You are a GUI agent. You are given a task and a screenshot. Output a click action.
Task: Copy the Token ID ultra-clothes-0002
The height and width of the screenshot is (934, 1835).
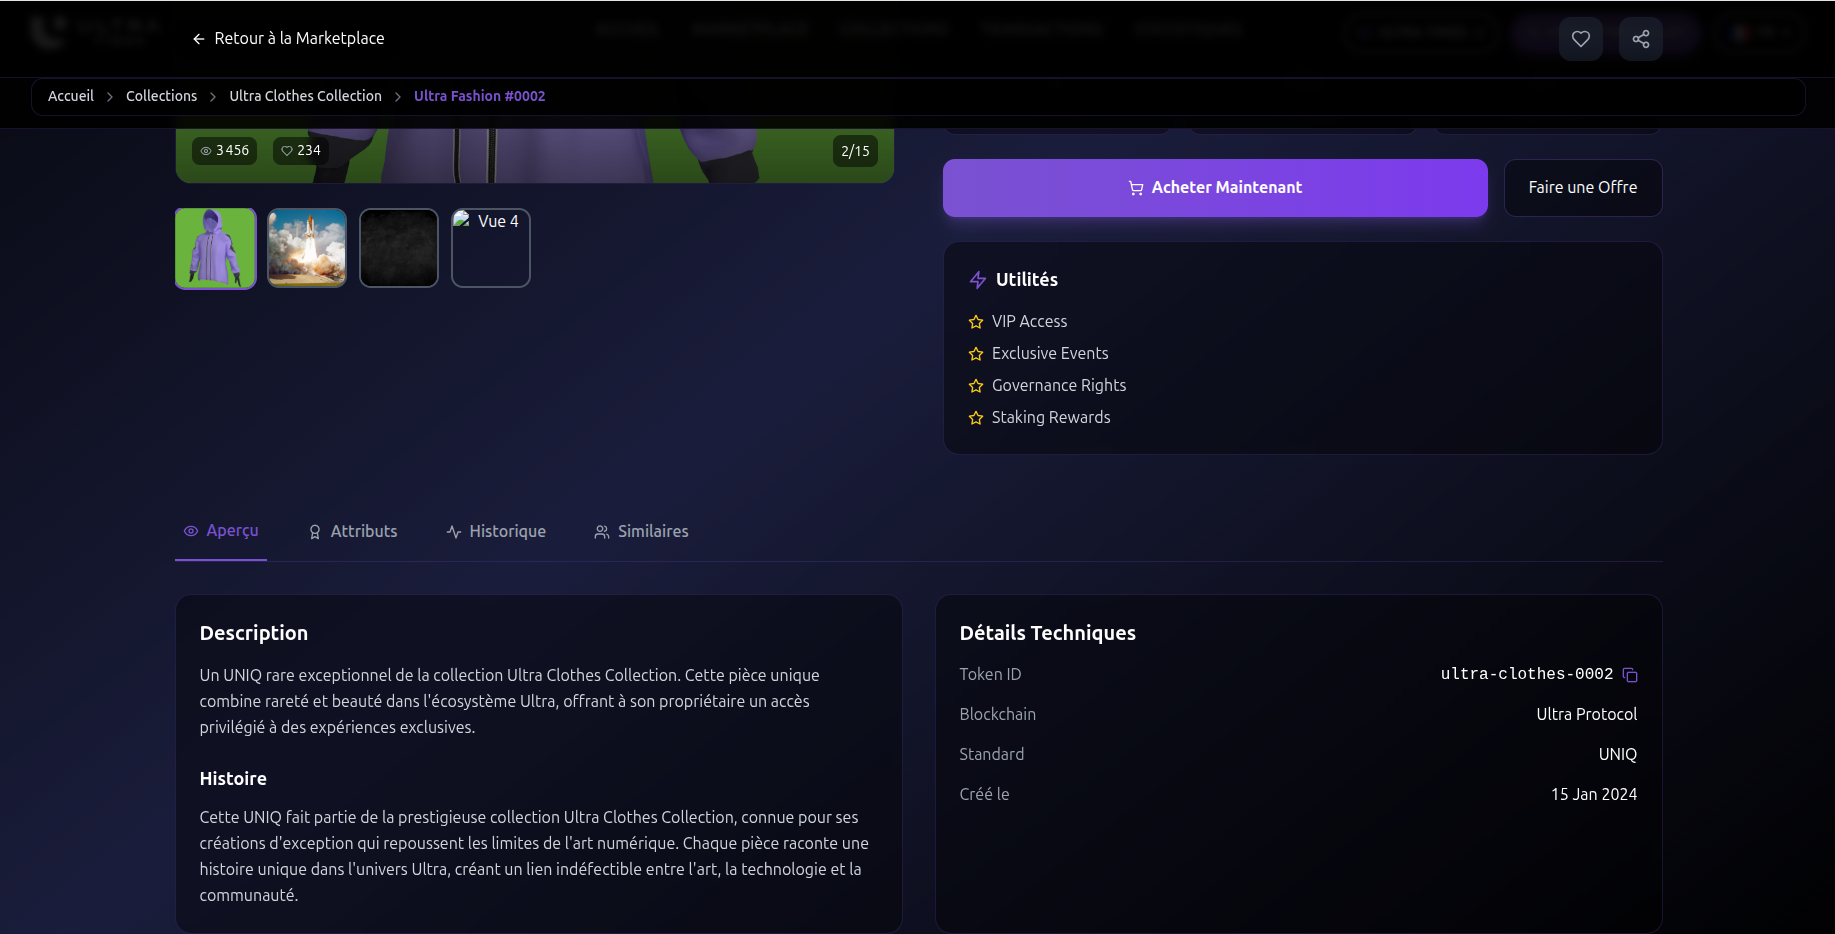1629,675
